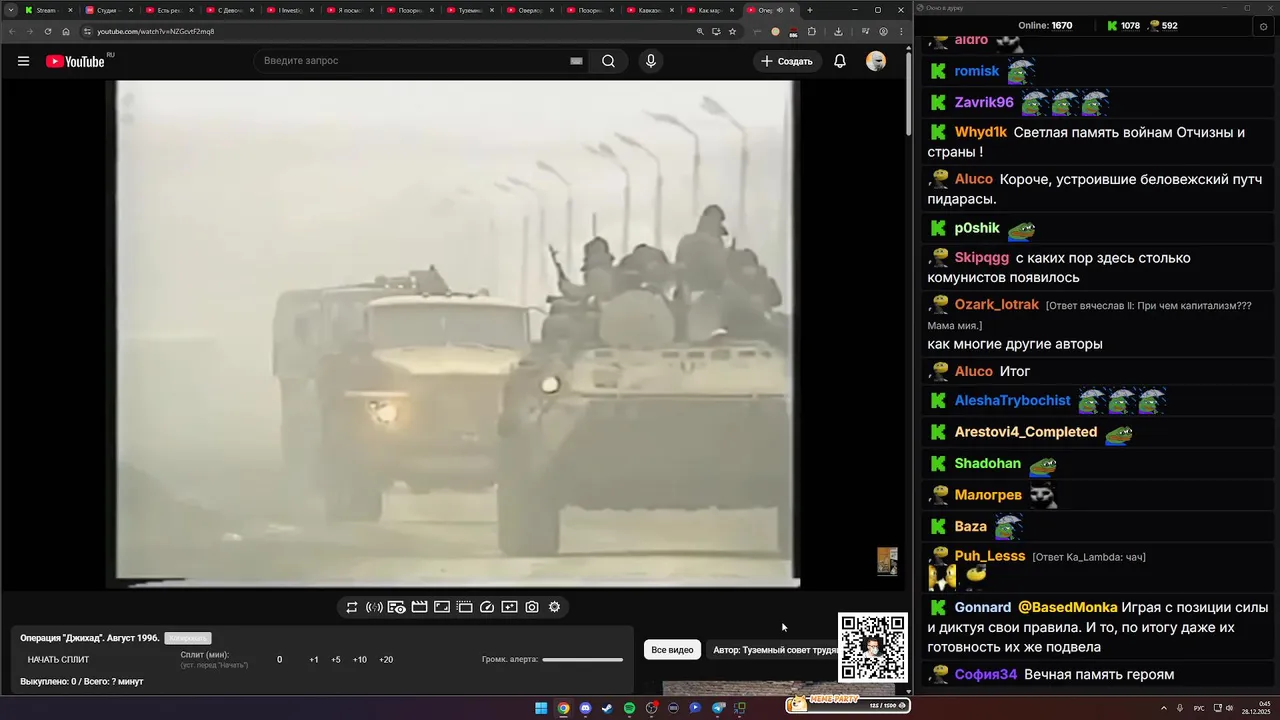Viewport: 1280px width, 720px height.
Task: Add +1 minute to split
Action: 314,660
